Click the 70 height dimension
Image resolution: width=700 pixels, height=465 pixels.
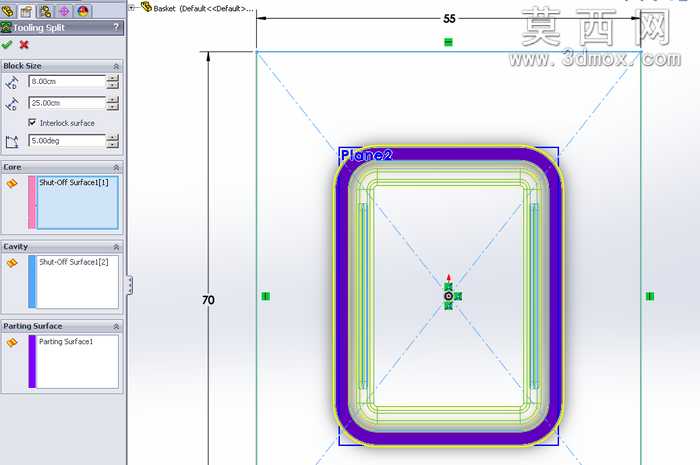coord(208,300)
